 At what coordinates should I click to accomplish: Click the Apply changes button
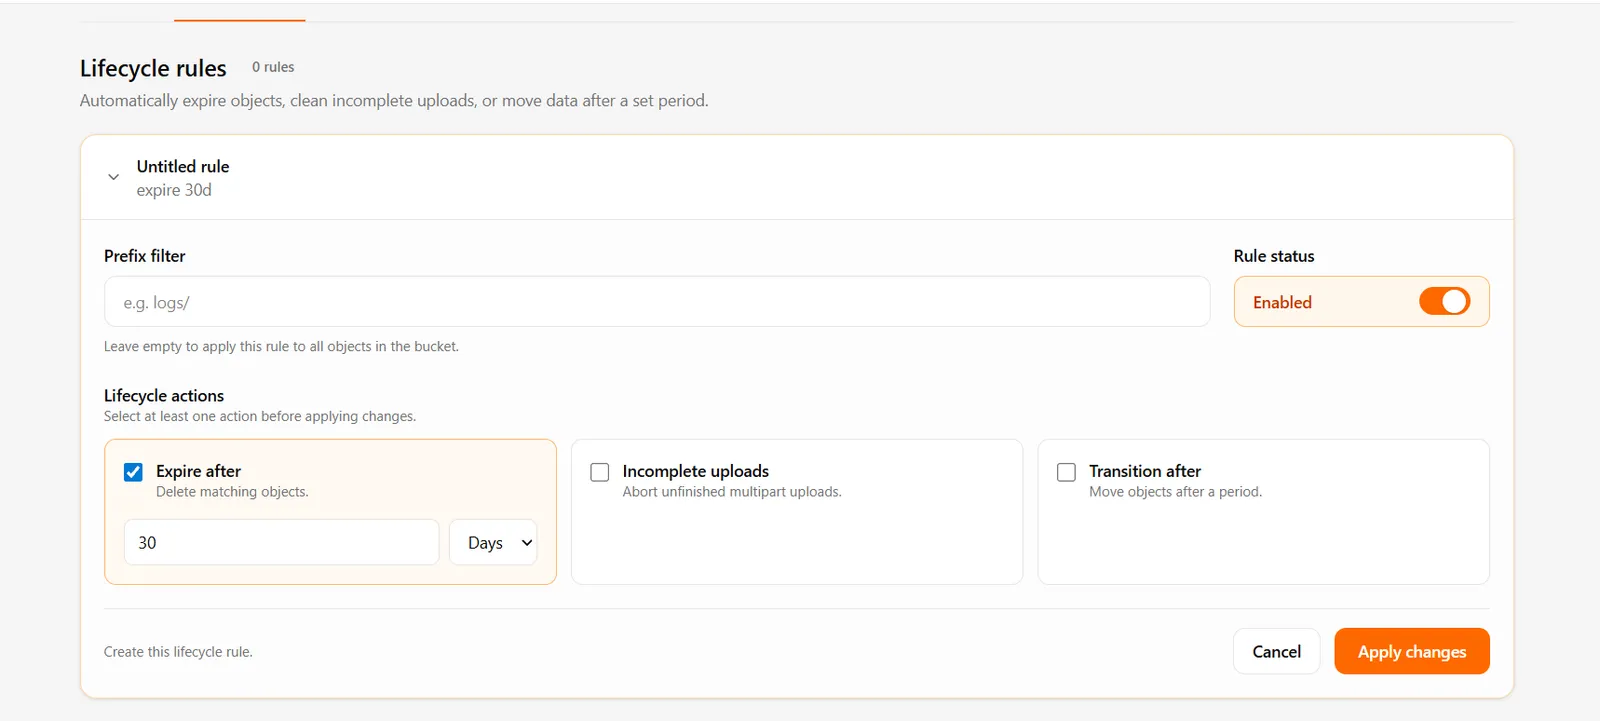click(1411, 651)
